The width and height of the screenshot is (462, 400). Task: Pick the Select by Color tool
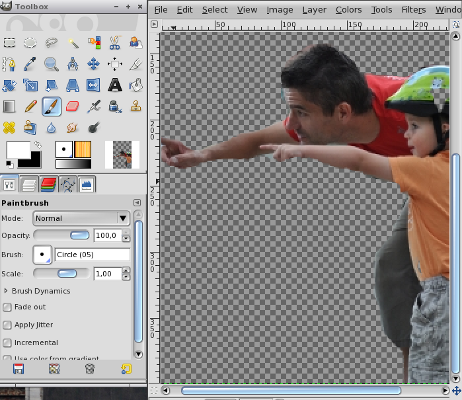click(x=94, y=42)
